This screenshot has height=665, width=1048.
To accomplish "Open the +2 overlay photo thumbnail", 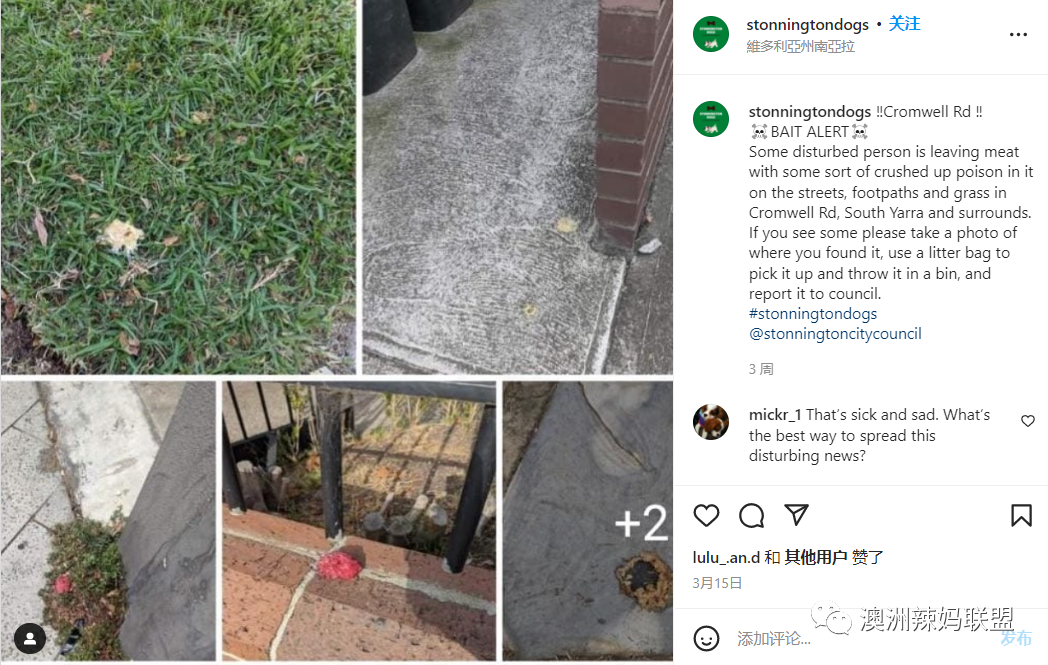I will coord(587,521).
